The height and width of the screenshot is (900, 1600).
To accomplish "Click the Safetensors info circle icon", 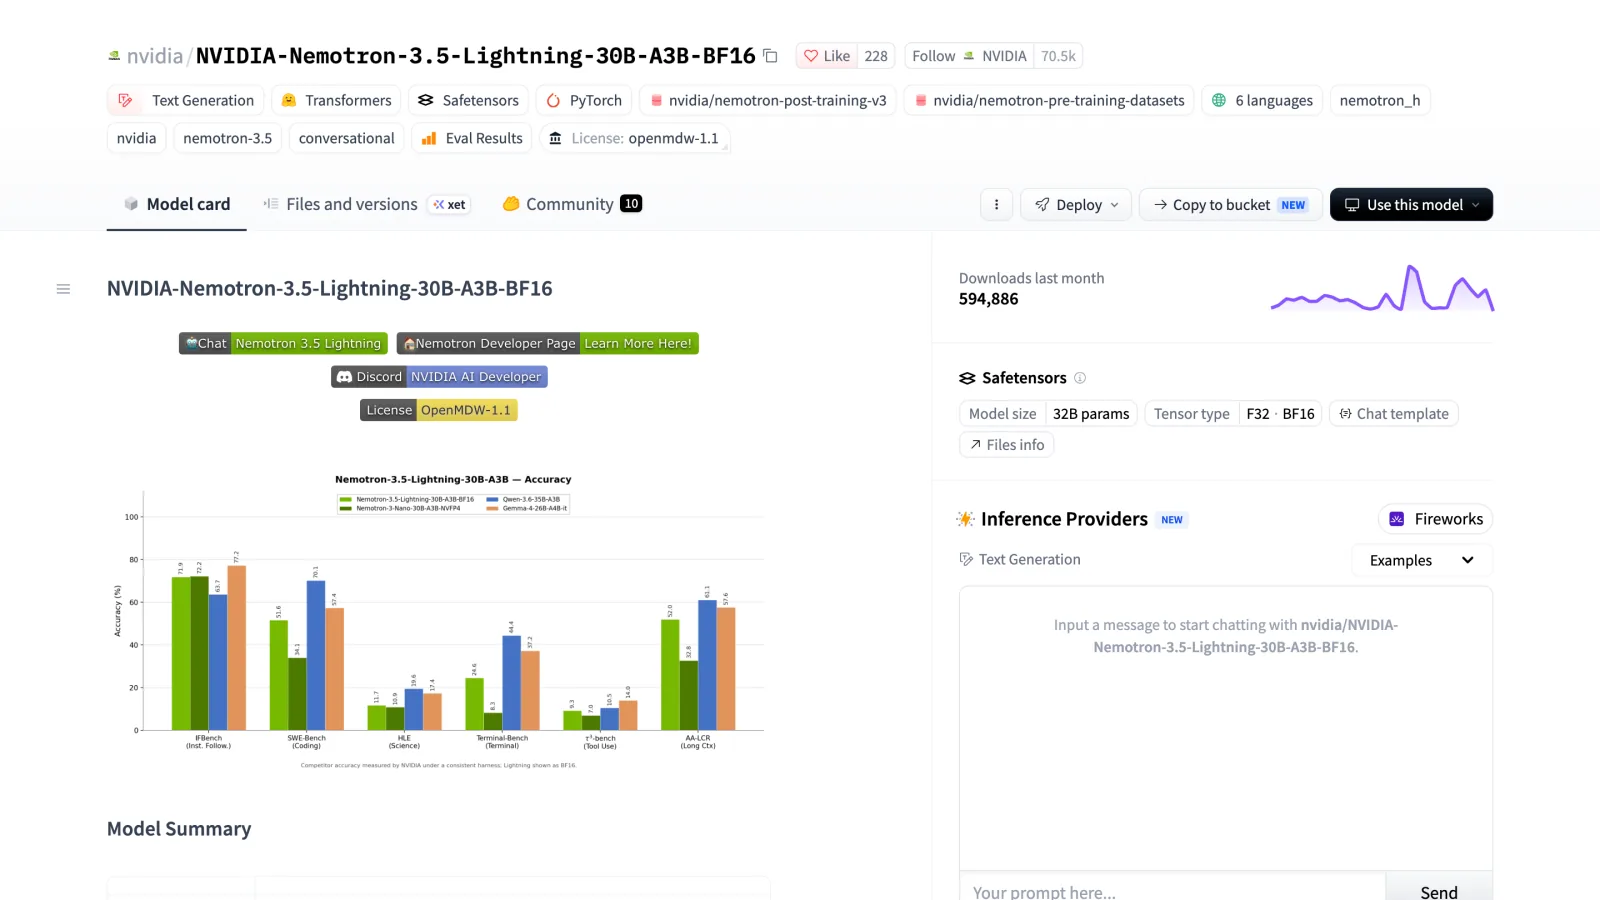I will tap(1080, 378).
